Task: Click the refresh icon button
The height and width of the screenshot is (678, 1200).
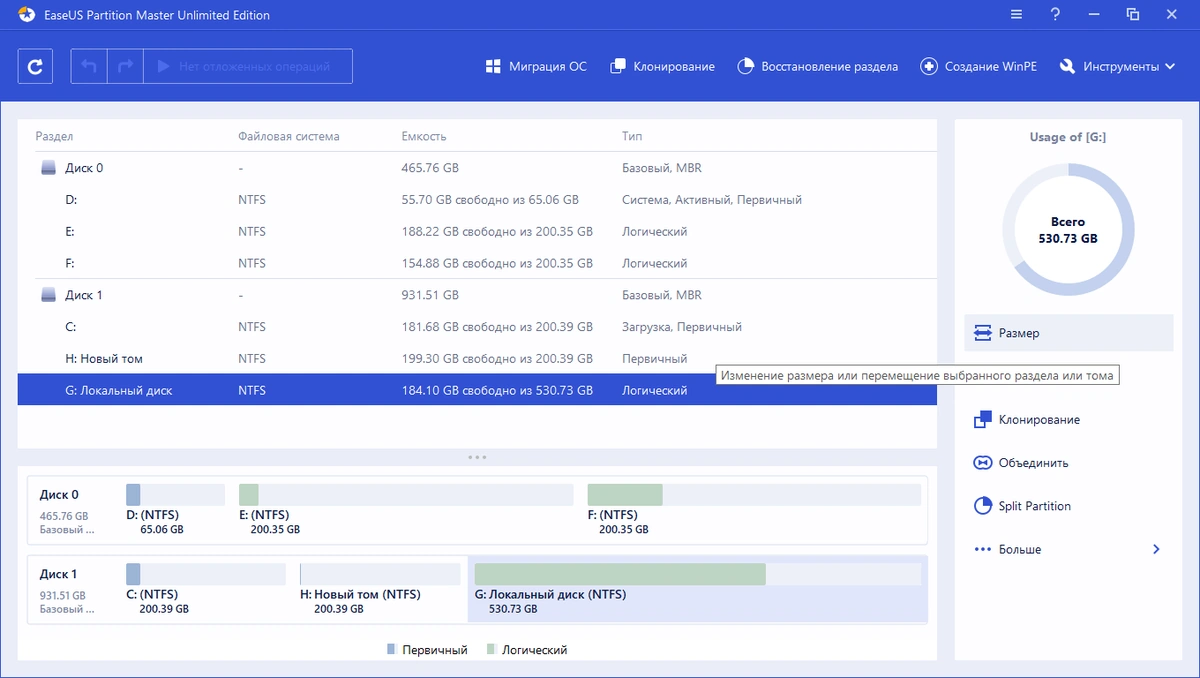Action: [35, 67]
